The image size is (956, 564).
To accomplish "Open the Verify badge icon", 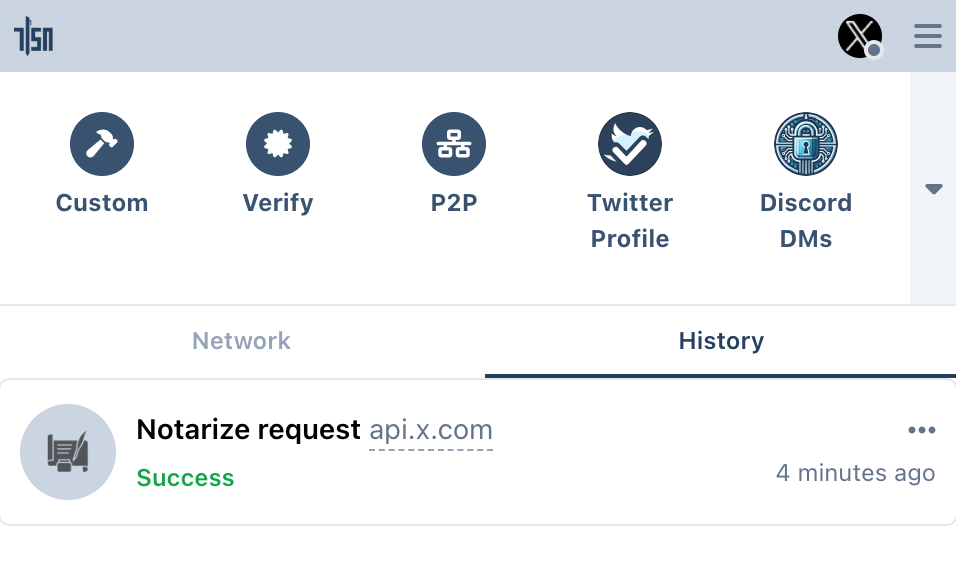I will tap(278, 144).
